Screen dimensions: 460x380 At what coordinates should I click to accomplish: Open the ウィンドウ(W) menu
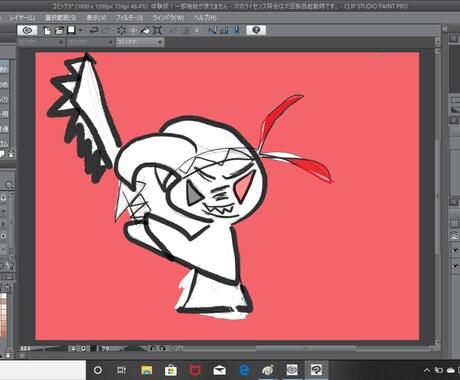coord(168,18)
